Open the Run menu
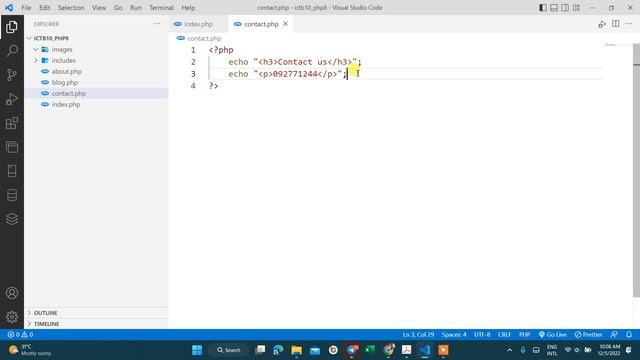Screen dimensions: 640x360 136,7
